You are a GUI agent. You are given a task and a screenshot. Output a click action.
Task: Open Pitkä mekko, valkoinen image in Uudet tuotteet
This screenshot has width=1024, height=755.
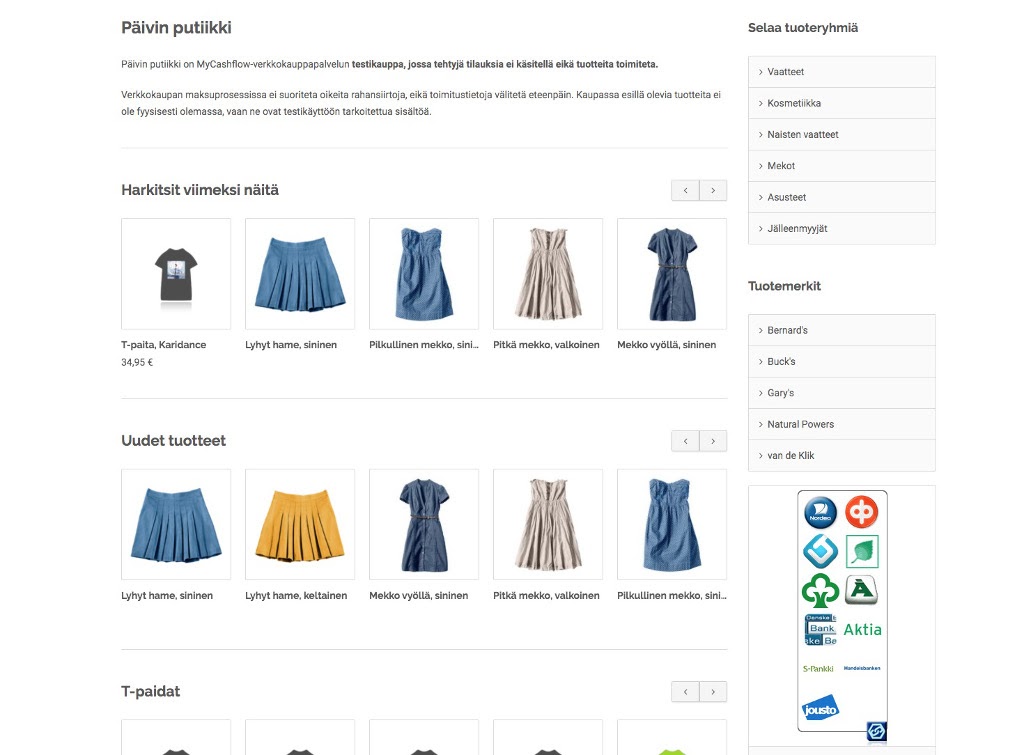click(548, 524)
